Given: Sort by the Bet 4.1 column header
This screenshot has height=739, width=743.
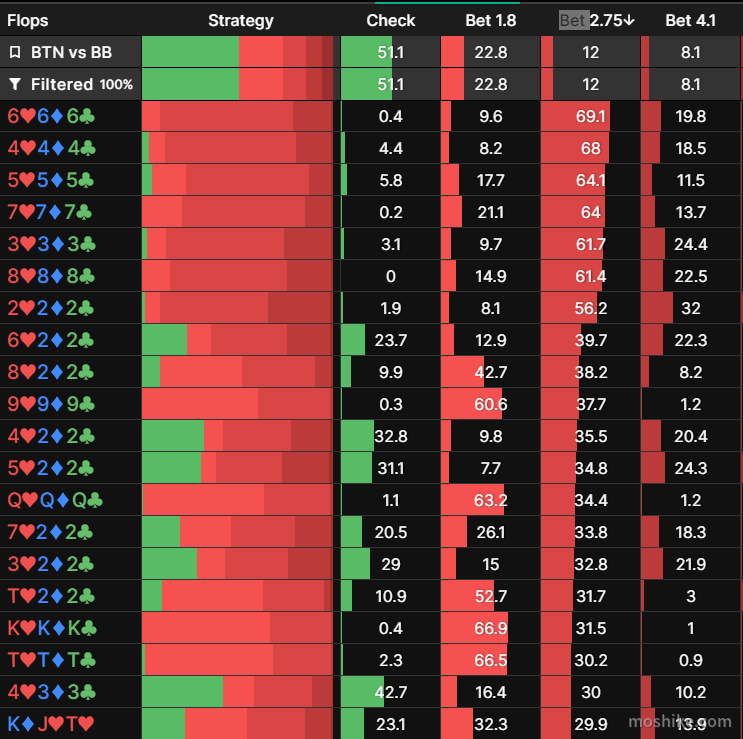Looking at the screenshot, I should 690,20.
